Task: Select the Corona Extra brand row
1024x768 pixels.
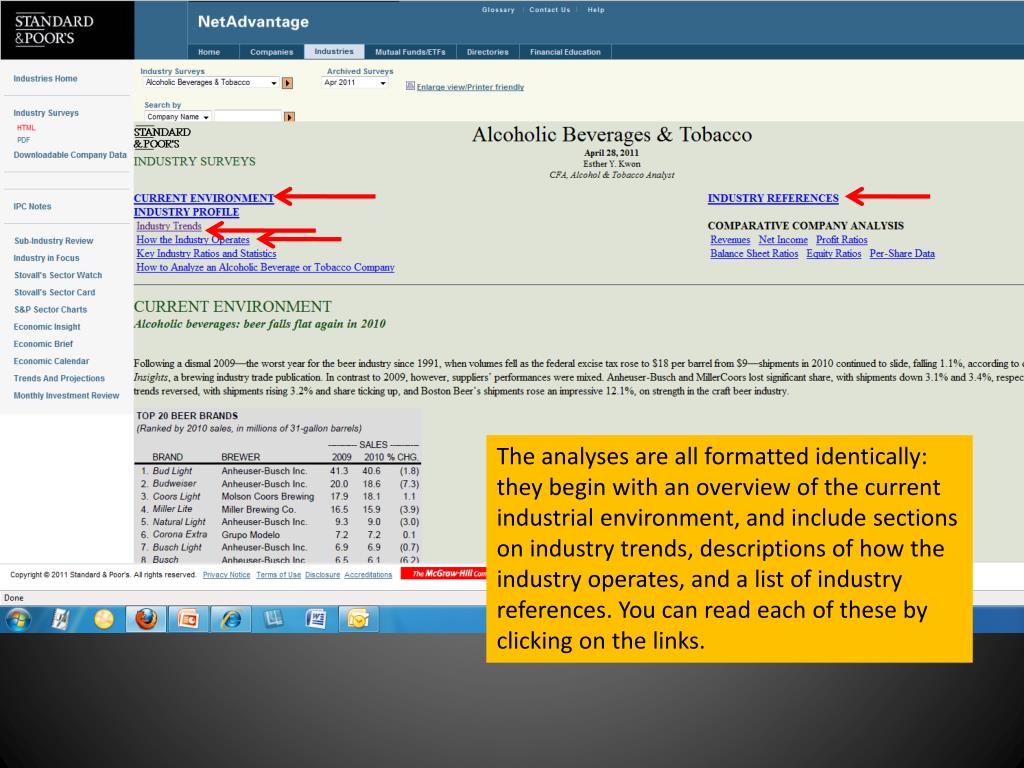Action: click(x=278, y=534)
